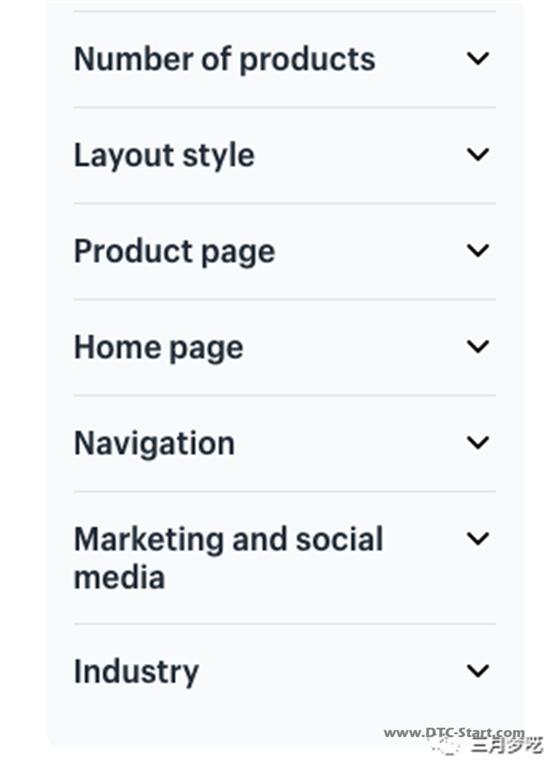This screenshot has width=560, height=772.
Task: Click the chevron for Marketing and social media
Action: click(477, 539)
